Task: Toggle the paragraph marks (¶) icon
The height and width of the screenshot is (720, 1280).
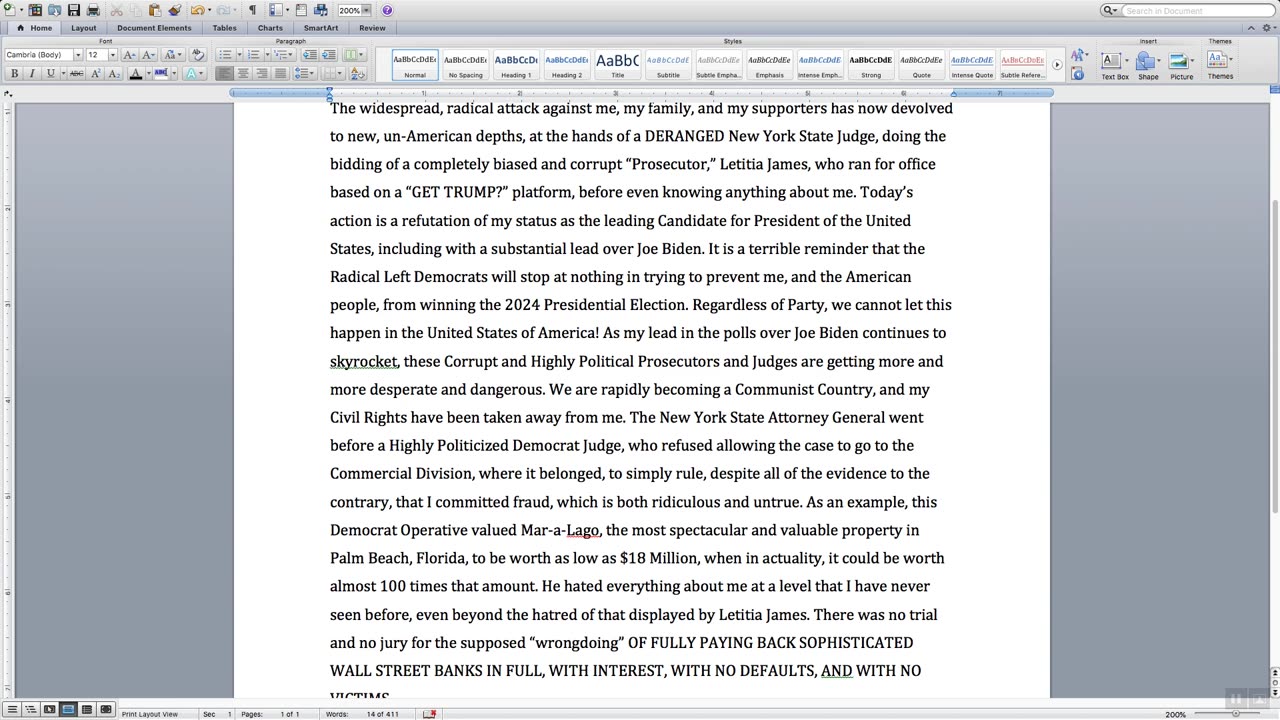Action: click(x=252, y=10)
